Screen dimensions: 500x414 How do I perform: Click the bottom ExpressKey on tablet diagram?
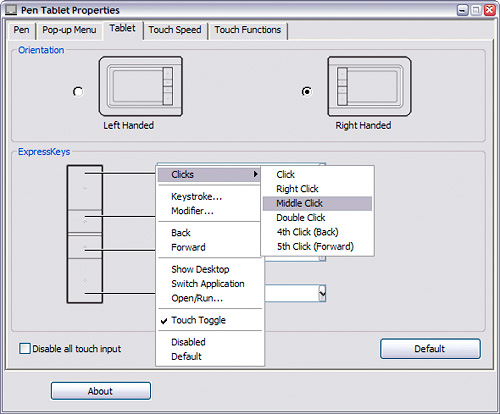[85, 280]
